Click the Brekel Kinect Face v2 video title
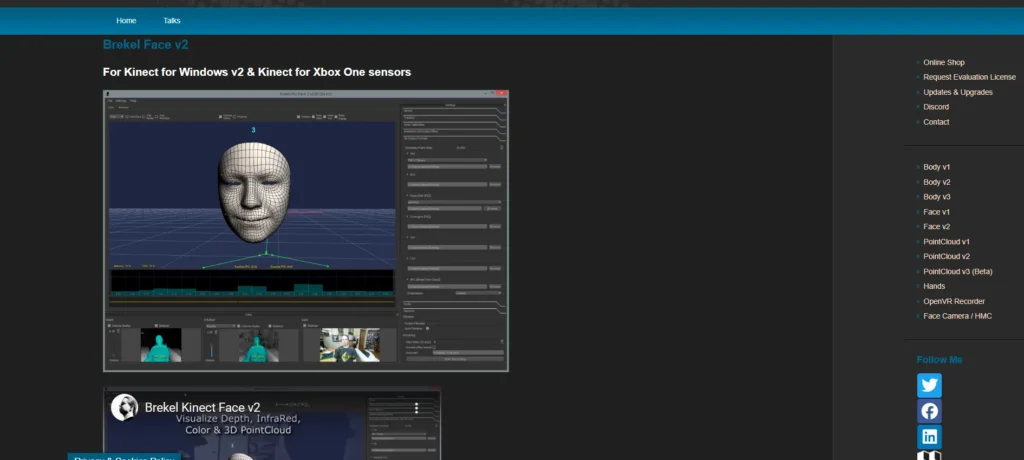This screenshot has height=460, width=1024. 202,407
